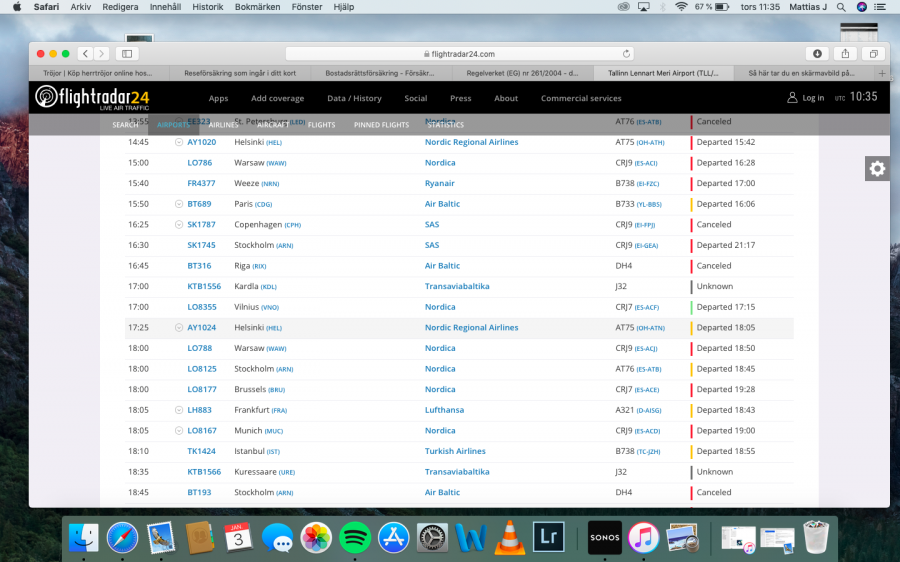This screenshot has height=562, width=900.
Task: Expand the LH883 Frankfurt flight row
Action: 178,410
